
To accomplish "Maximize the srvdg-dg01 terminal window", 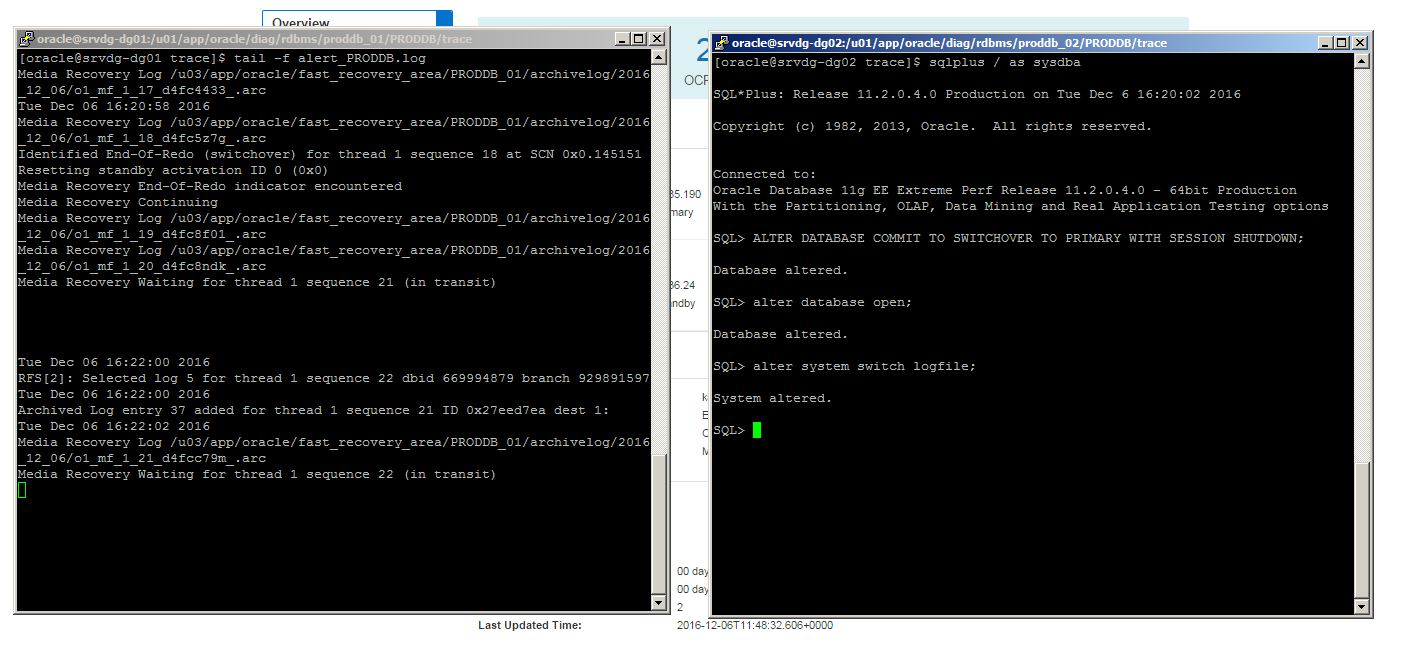I will [x=640, y=39].
